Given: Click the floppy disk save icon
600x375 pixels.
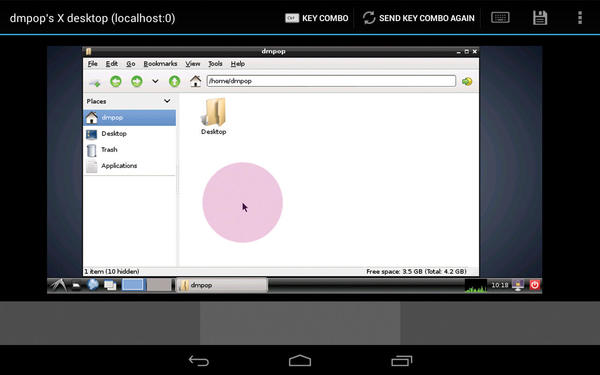Looking at the screenshot, I should point(540,18).
